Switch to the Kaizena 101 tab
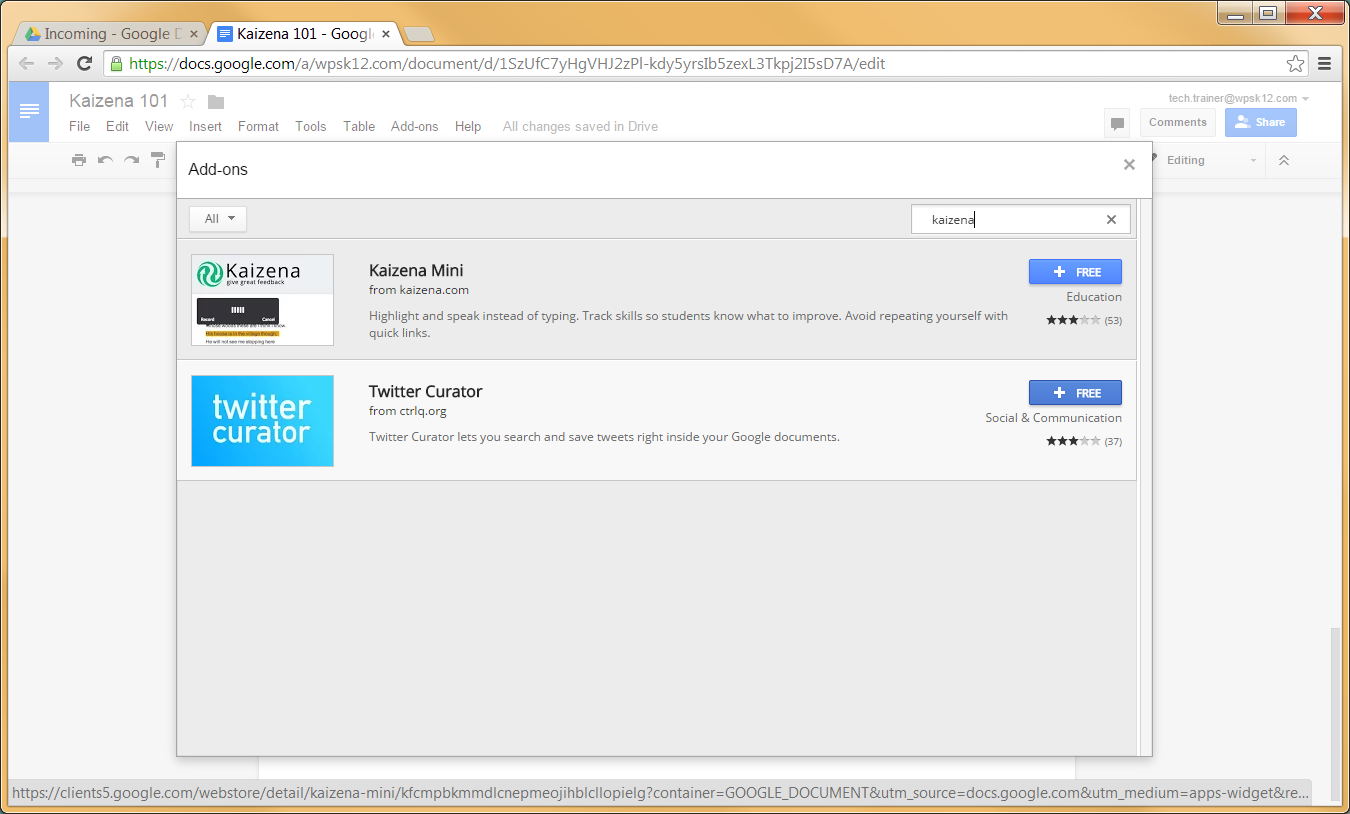Screen dimensions: 1350x814 305,34
